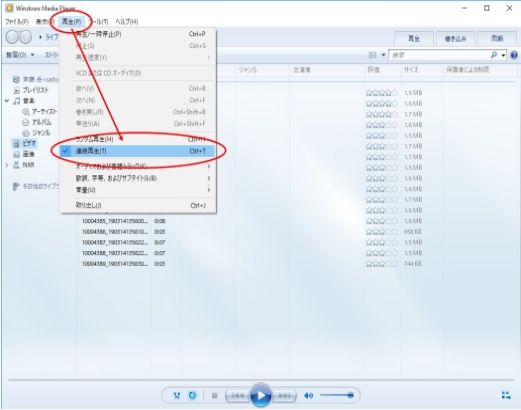The image size is (521, 410).
Task: Click the volume slider
Action: pyautogui.click(x=336, y=395)
